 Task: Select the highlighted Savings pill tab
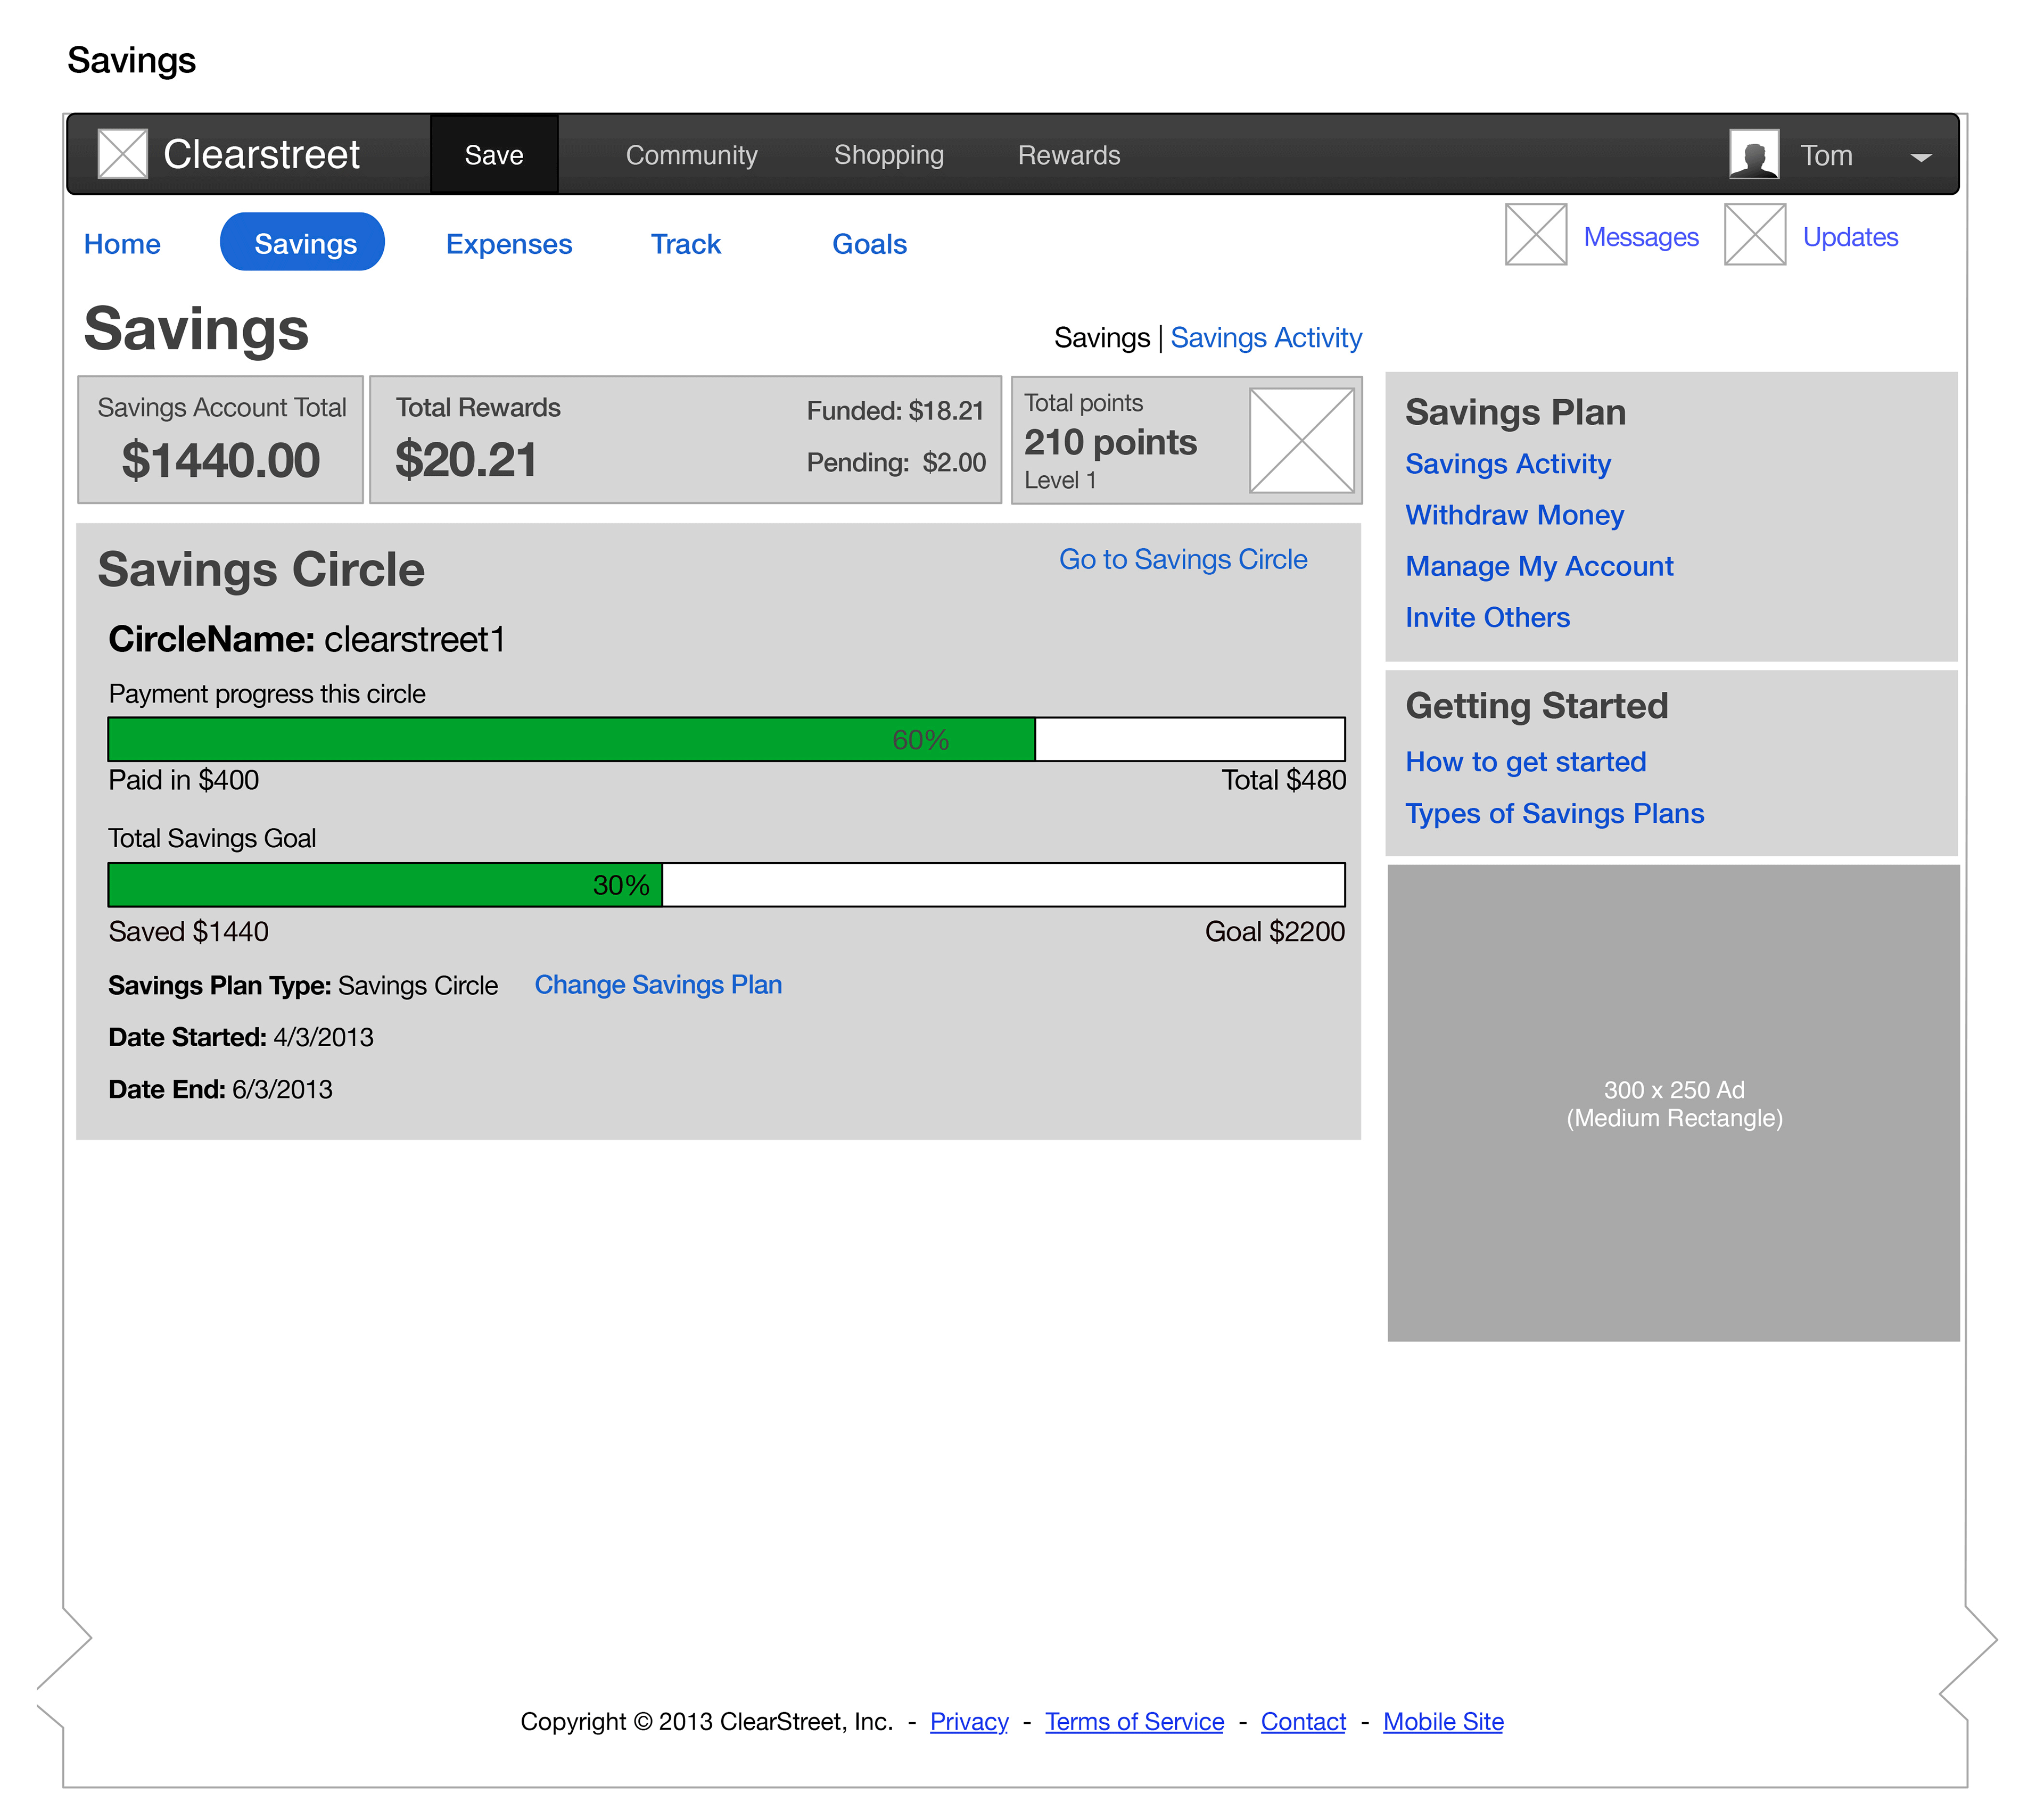(x=302, y=241)
